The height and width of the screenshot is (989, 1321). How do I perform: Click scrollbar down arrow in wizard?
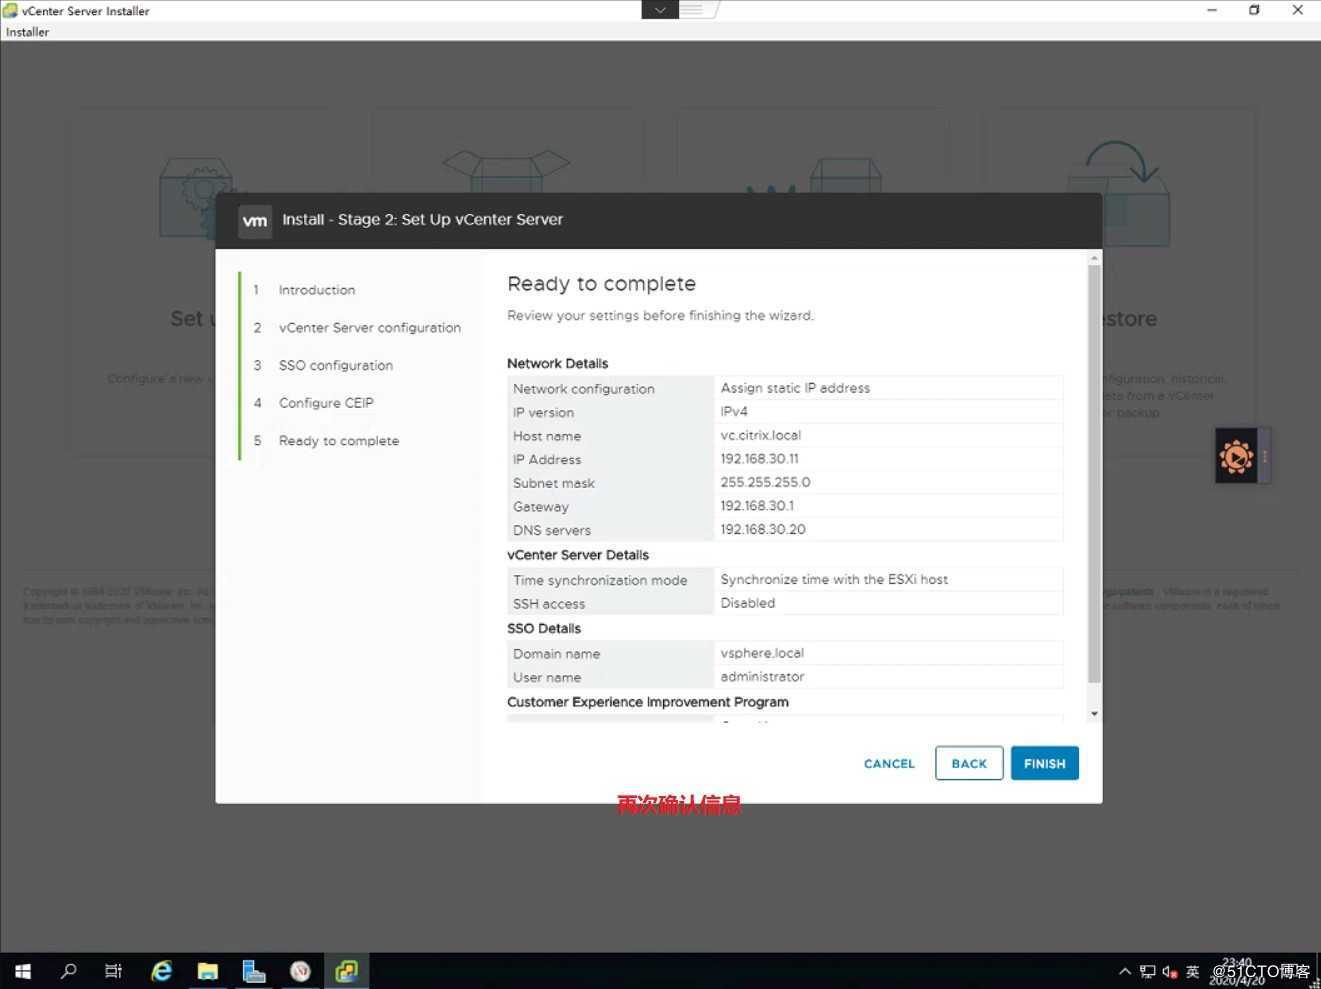point(1094,714)
